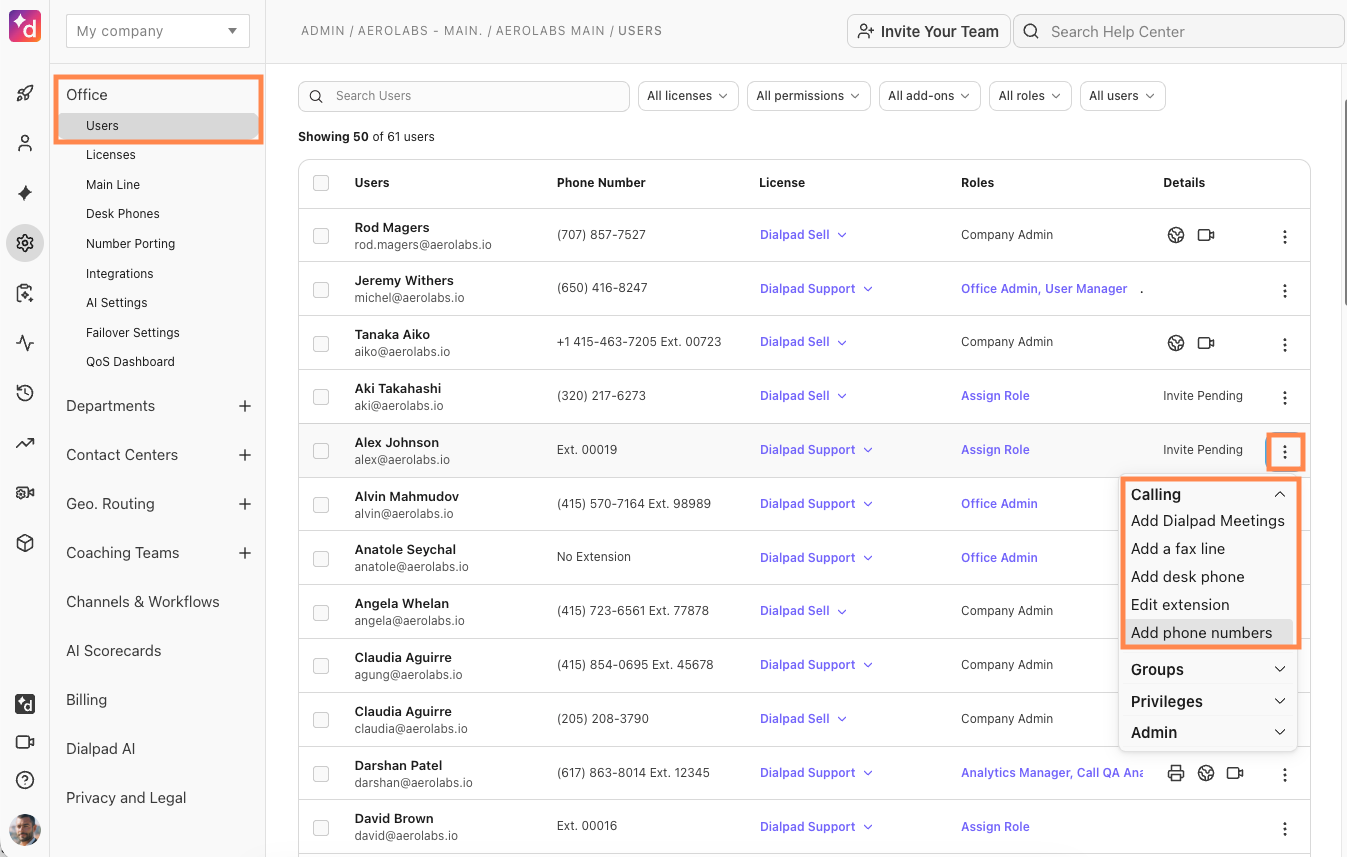1347x857 pixels.
Task: Open three-dot menu for David Brown
Action: point(1285,829)
